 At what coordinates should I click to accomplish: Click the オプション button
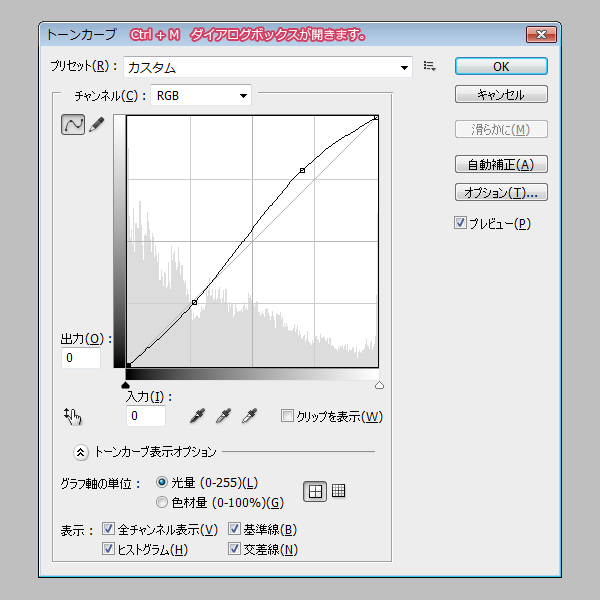tap(501, 192)
